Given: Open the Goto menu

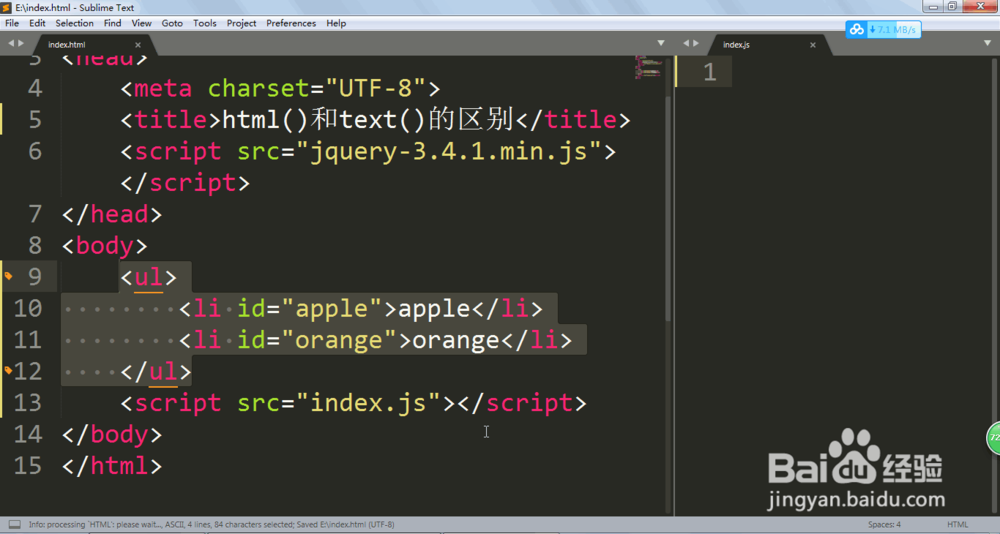Looking at the screenshot, I should pos(172,23).
